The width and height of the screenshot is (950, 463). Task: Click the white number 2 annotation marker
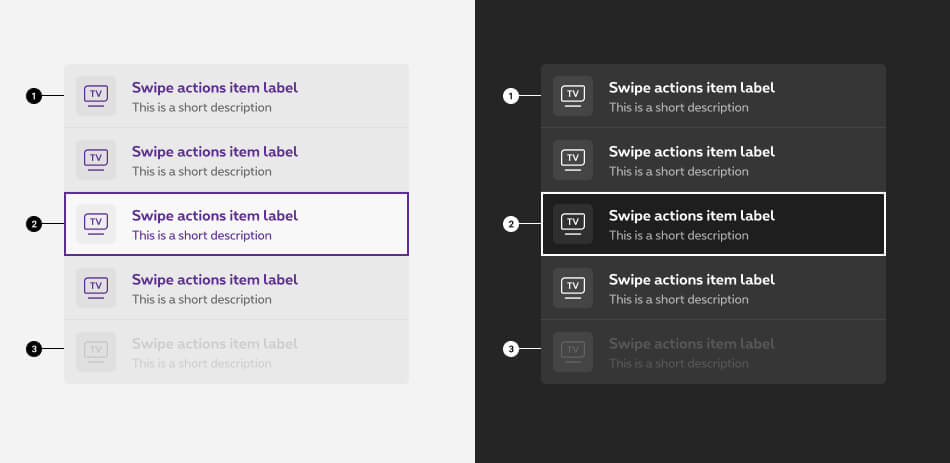pyautogui.click(x=511, y=224)
